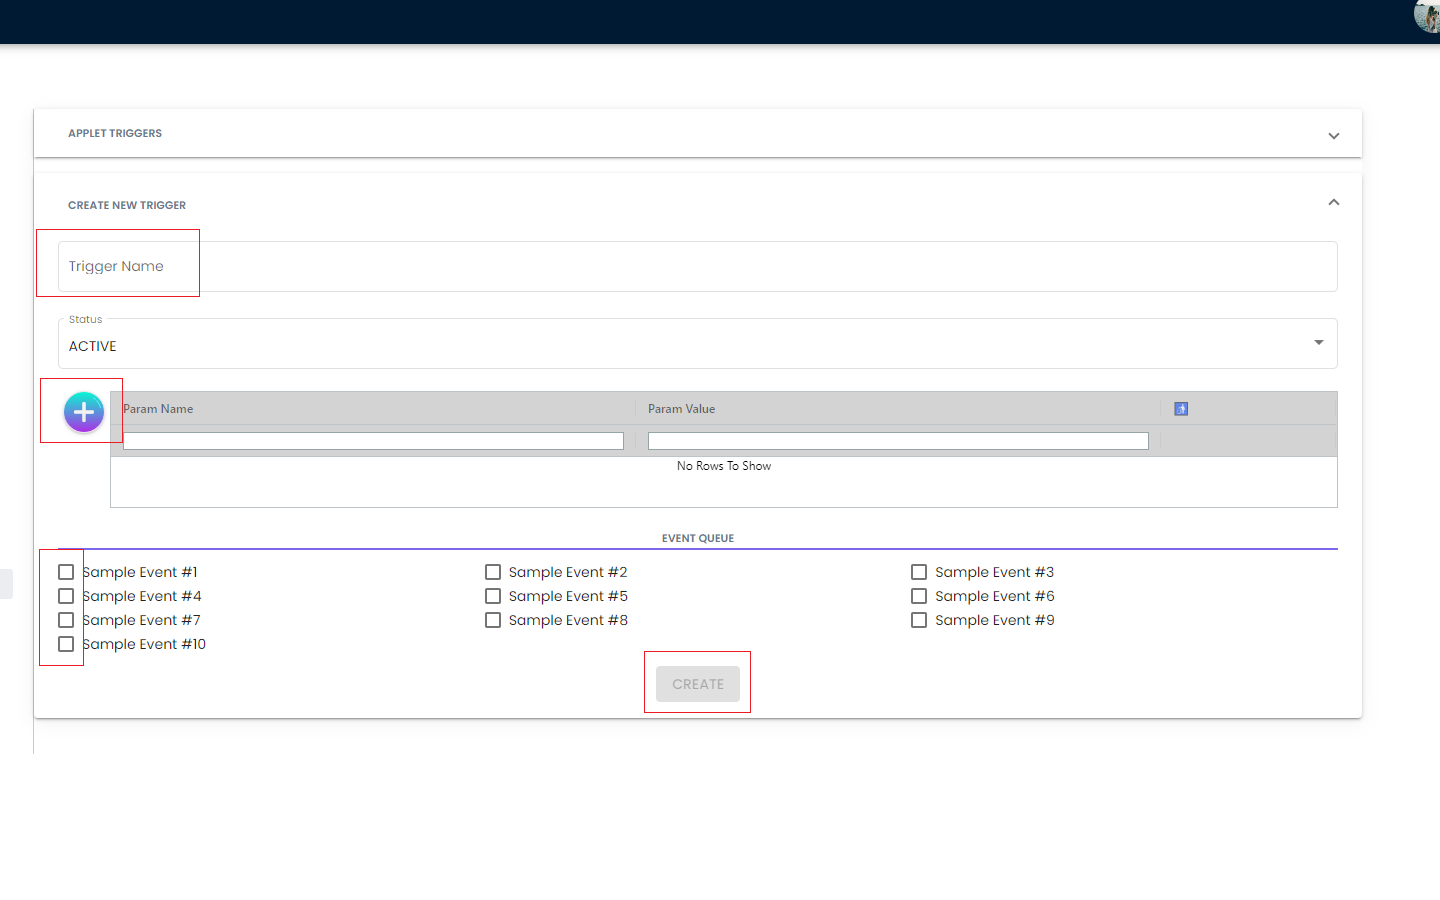Check the Sample Event #7 checkbox
This screenshot has width=1440, height=900.
coord(66,620)
